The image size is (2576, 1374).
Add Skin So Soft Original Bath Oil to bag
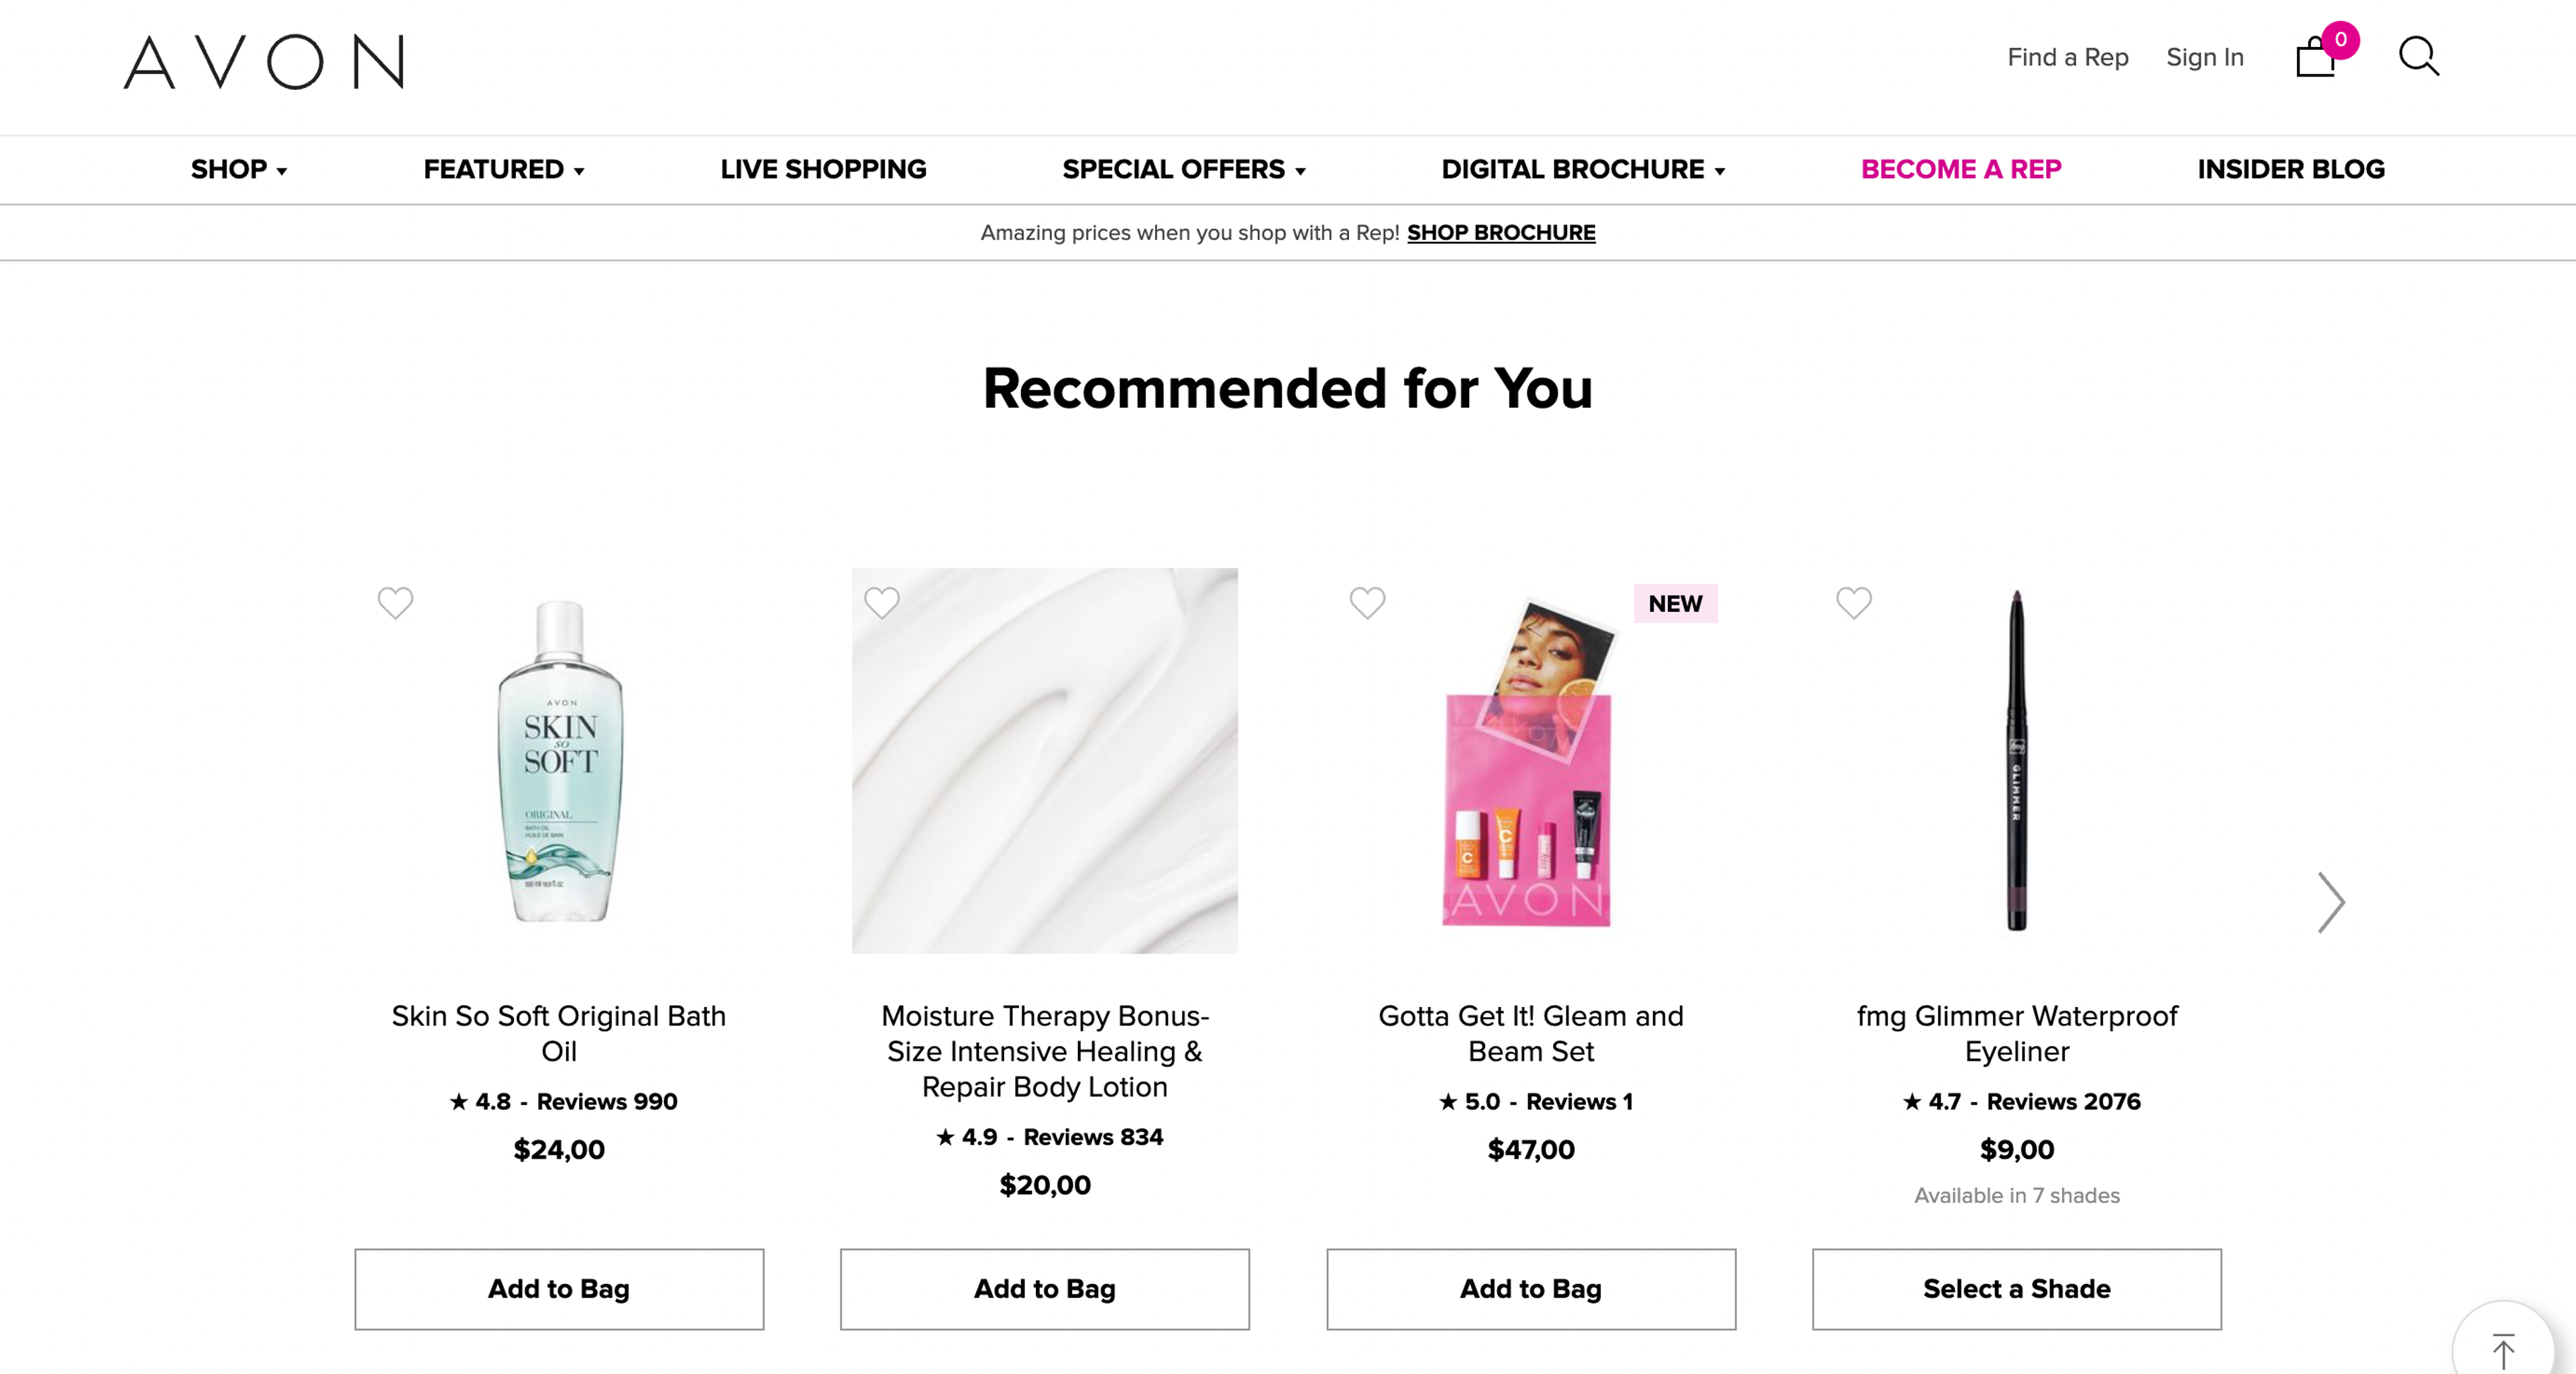(559, 1289)
